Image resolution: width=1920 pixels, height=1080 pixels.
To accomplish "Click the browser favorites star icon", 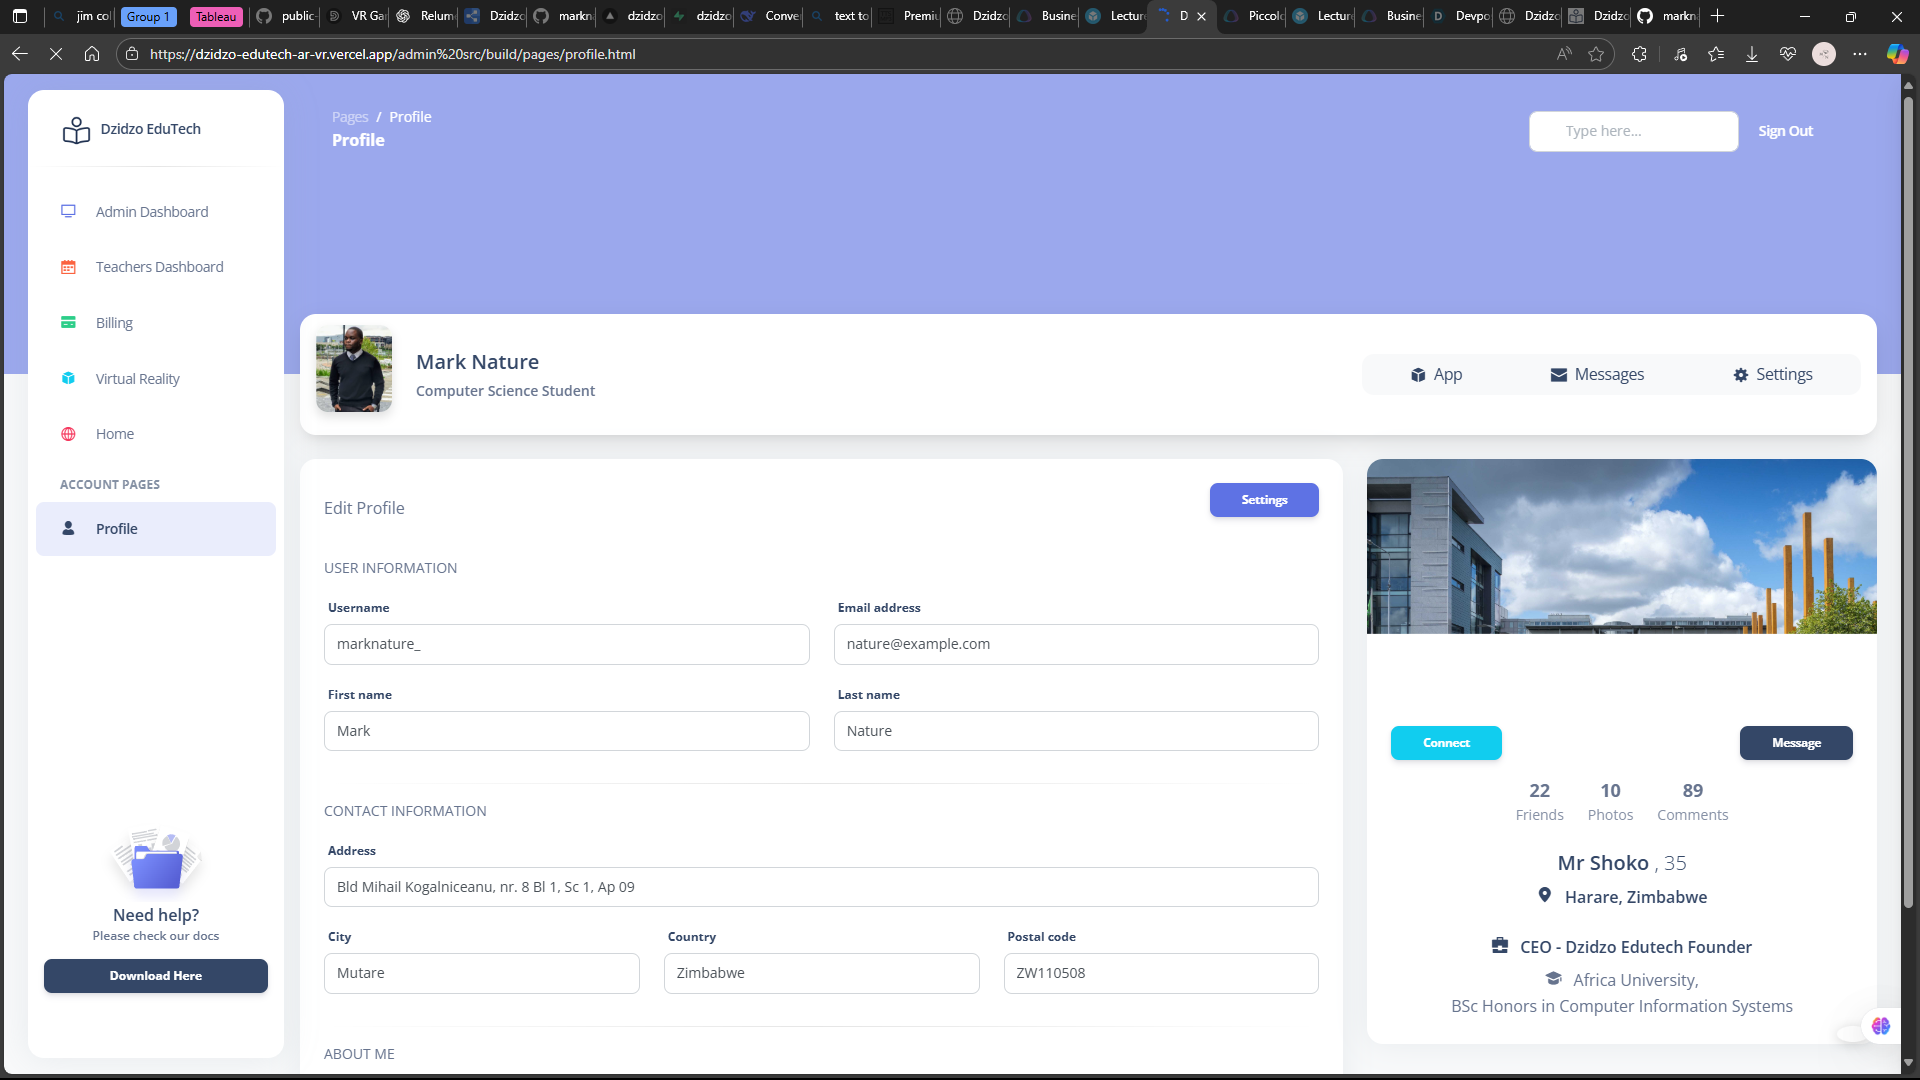I will 1596,54.
